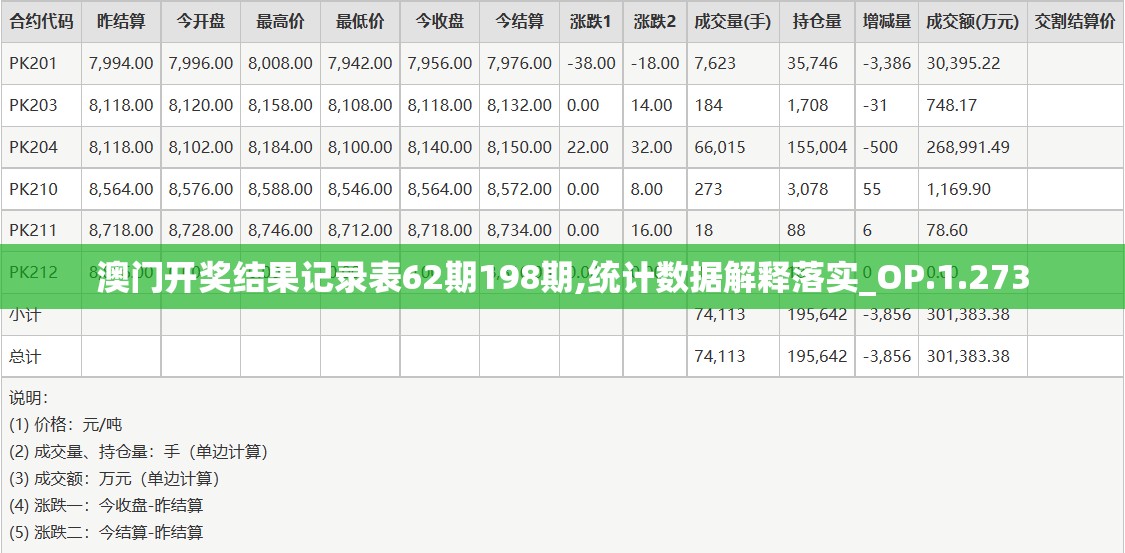Click PK204 change value 22.00
Viewport: 1125px width, 553px height.
coord(588,147)
